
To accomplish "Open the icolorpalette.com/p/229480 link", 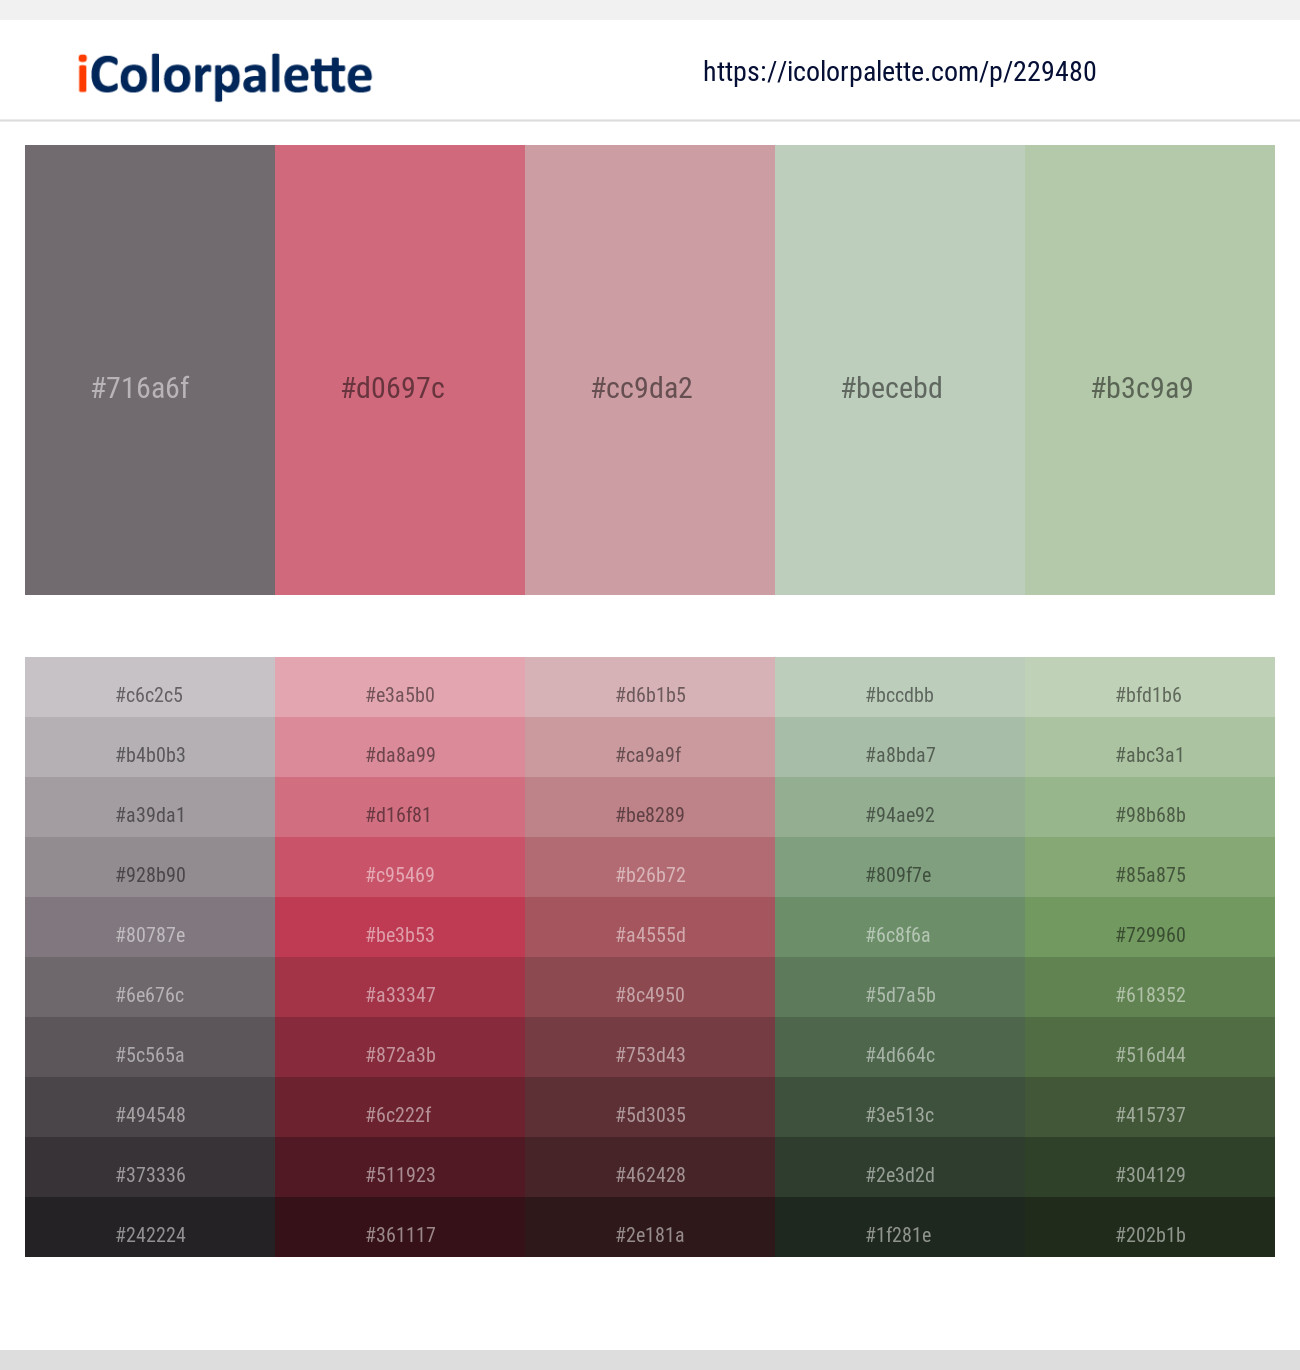I will click(x=899, y=72).
